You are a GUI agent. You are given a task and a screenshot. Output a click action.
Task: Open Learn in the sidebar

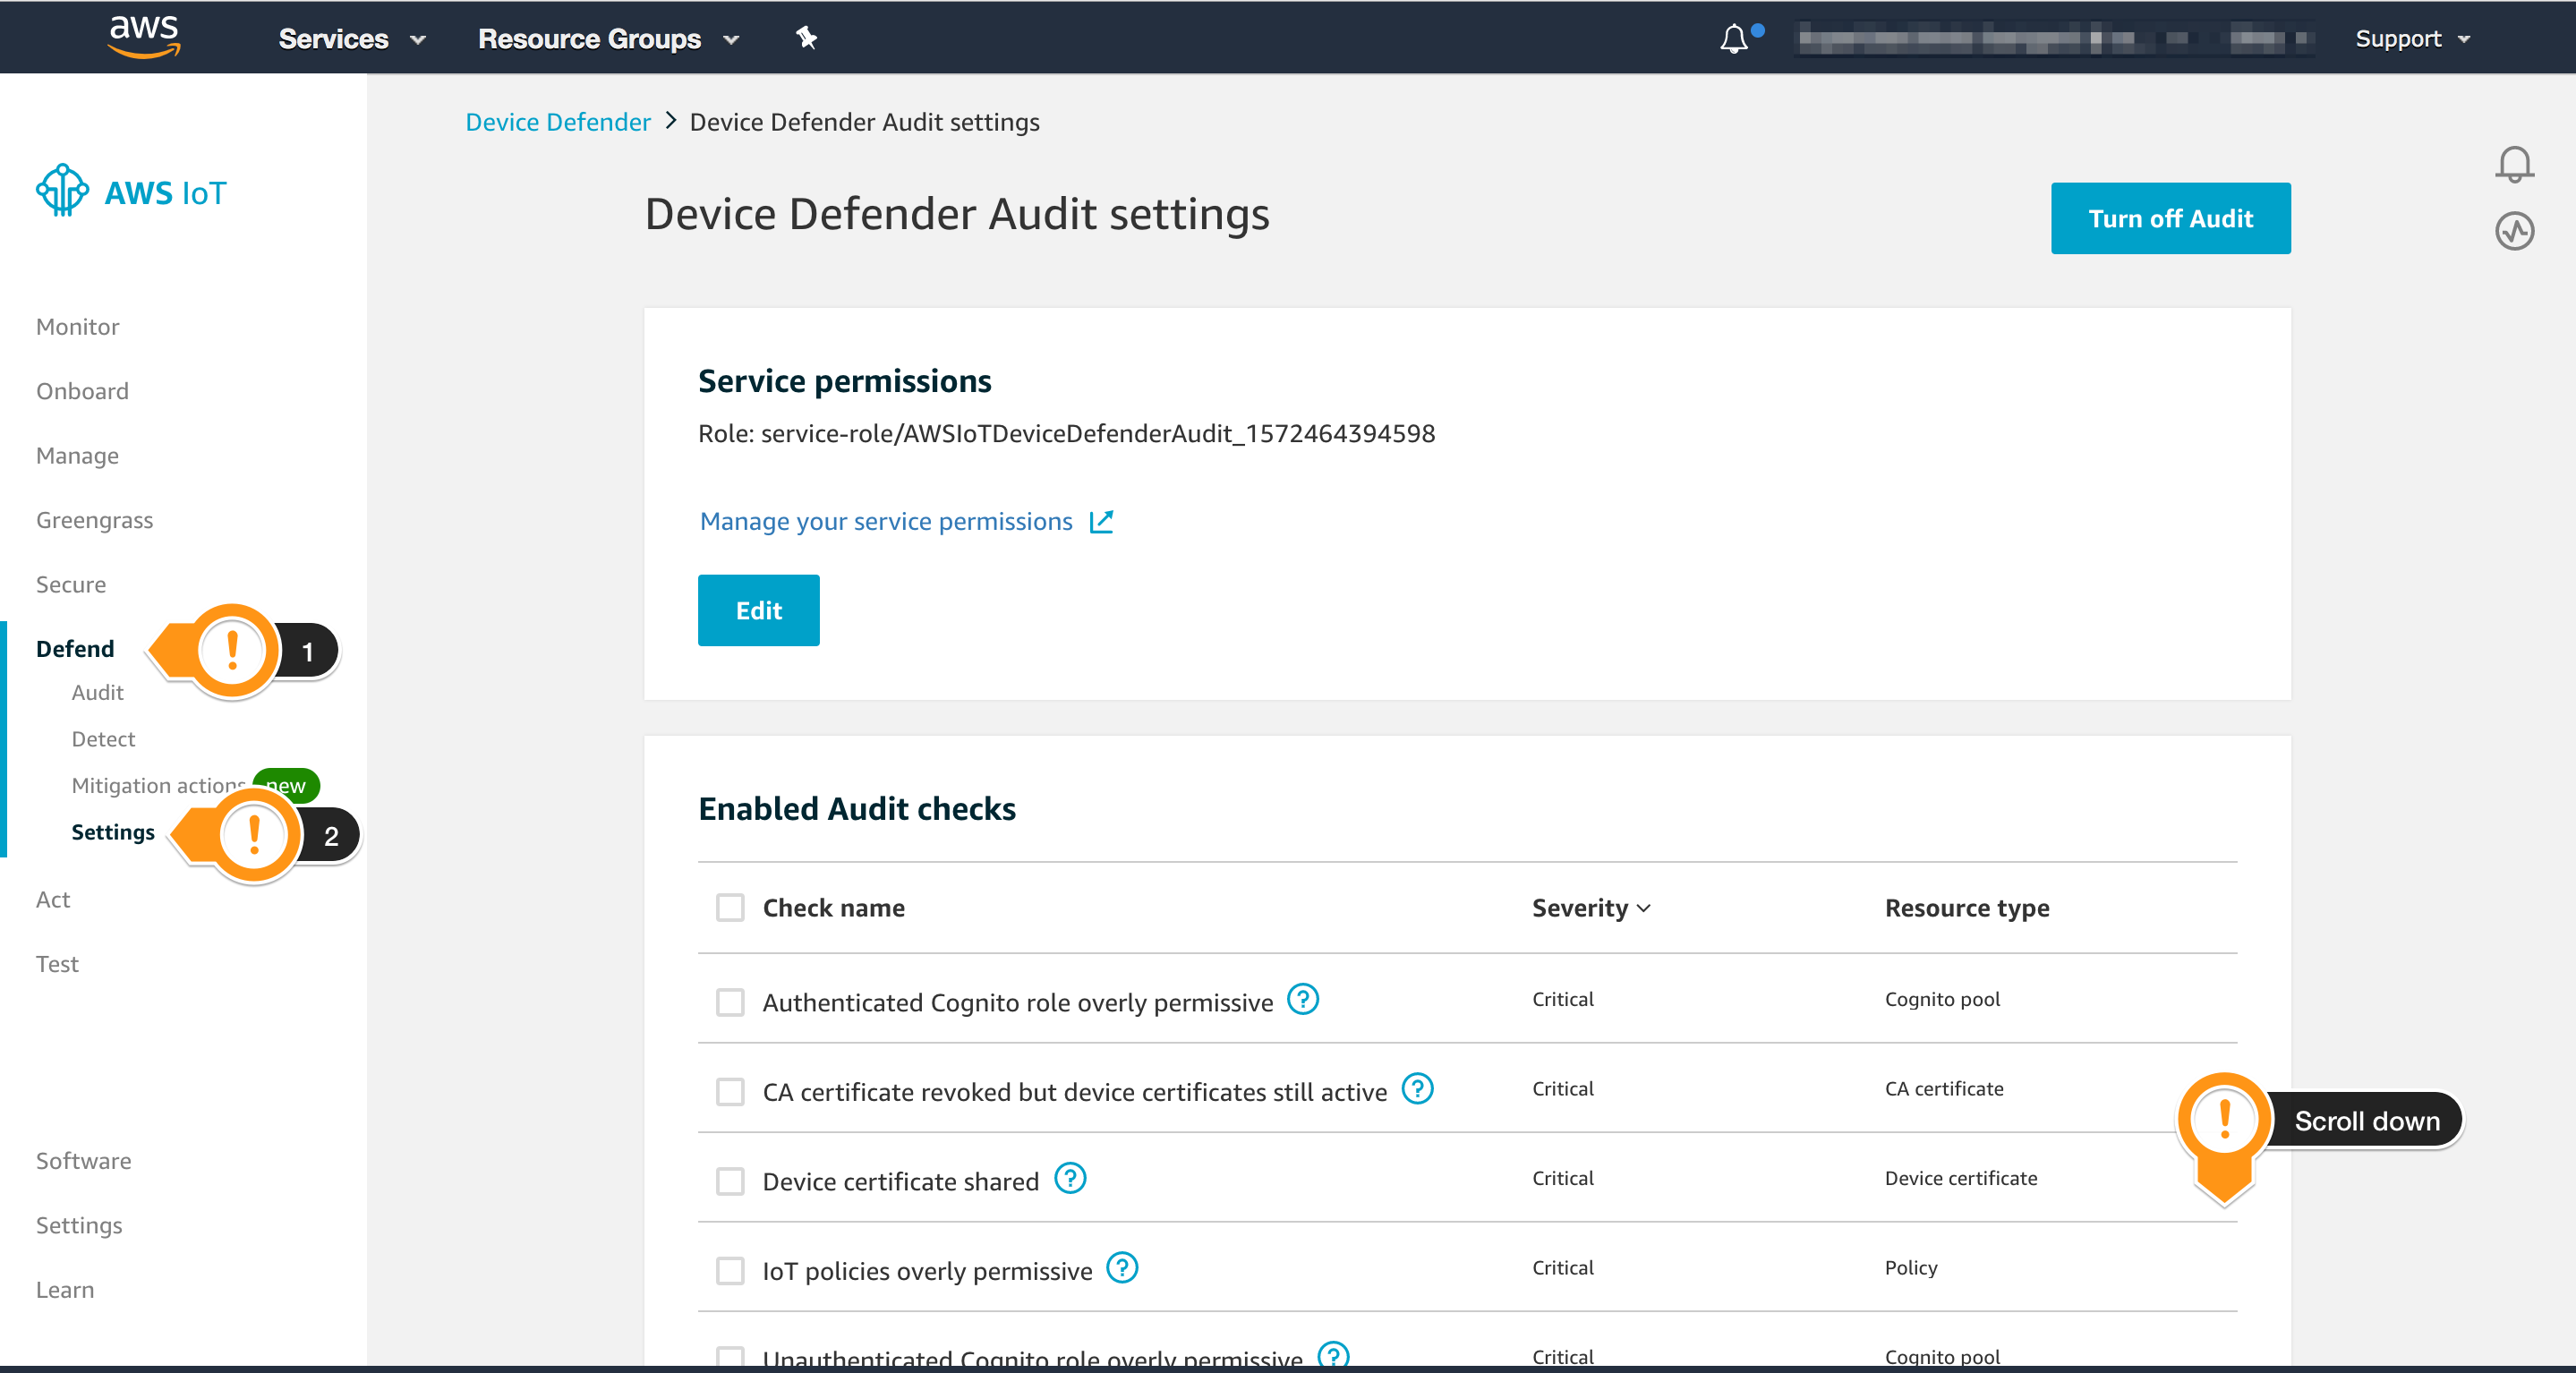[x=65, y=1290]
